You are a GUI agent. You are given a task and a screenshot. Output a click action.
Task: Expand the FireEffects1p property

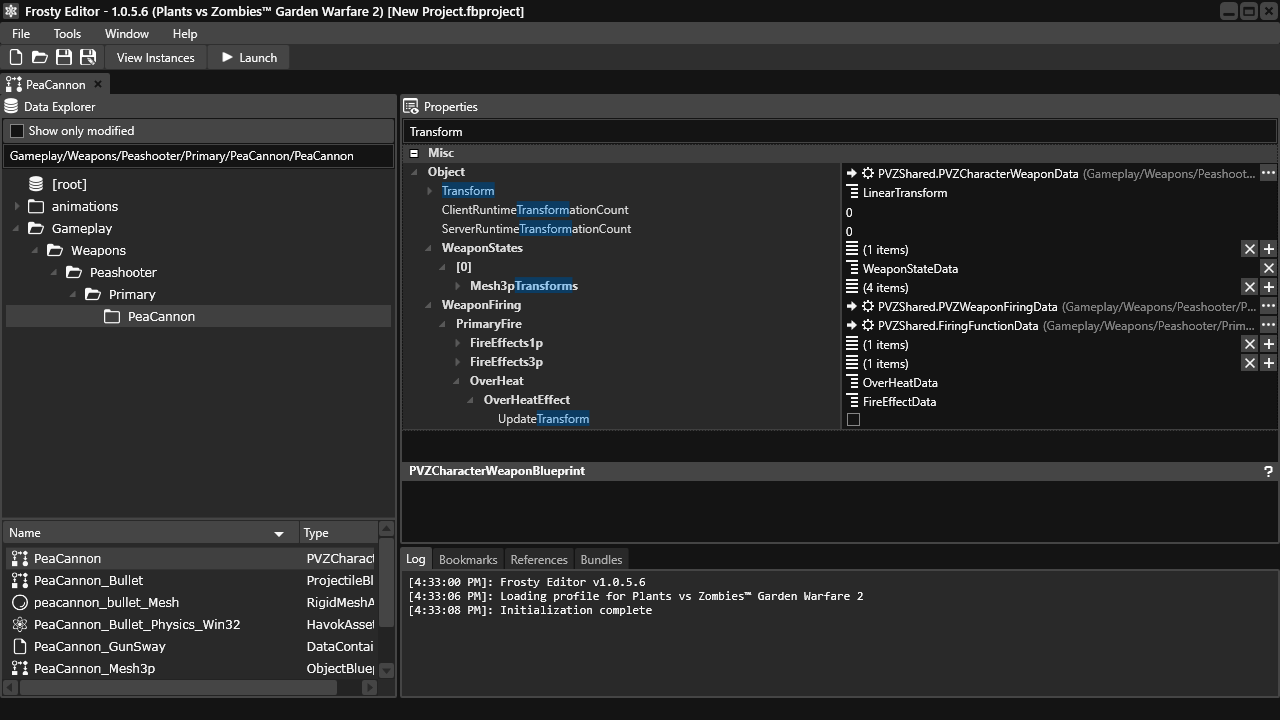click(x=458, y=343)
